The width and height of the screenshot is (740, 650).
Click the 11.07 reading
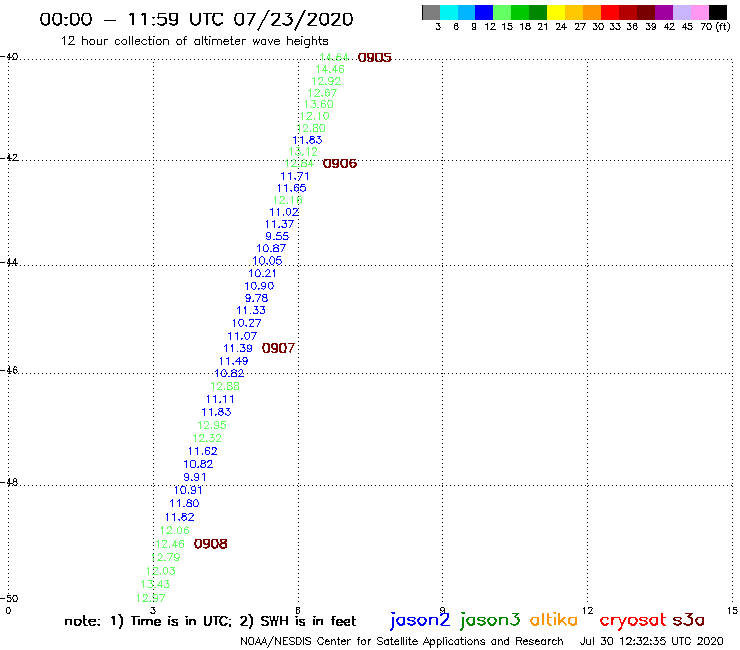pyautogui.click(x=242, y=336)
